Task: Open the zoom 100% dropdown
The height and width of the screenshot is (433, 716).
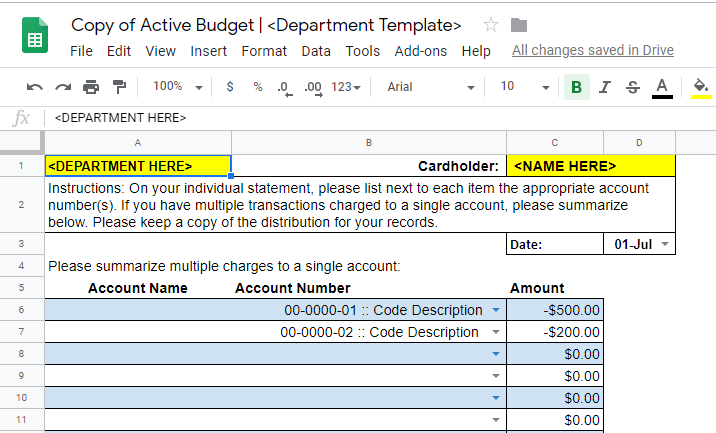Action: (178, 87)
